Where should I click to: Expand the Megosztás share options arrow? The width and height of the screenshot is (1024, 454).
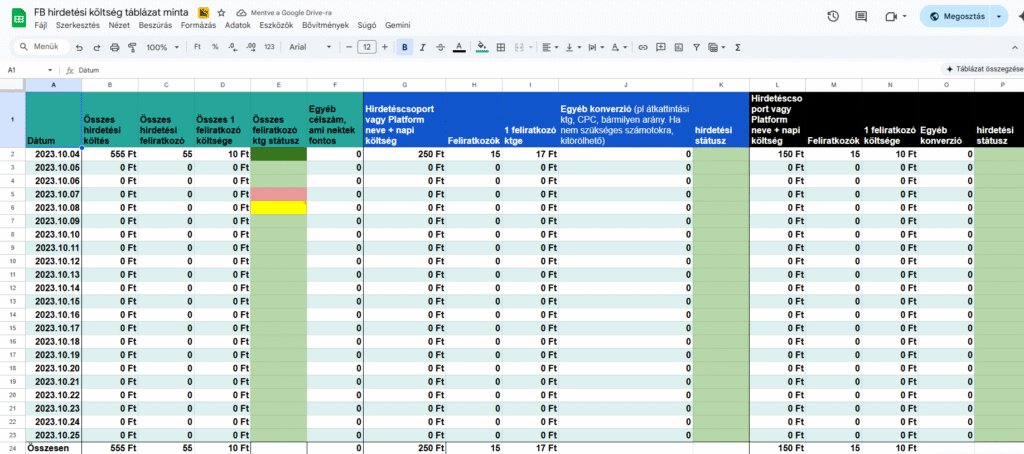click(x=998, y=16)
